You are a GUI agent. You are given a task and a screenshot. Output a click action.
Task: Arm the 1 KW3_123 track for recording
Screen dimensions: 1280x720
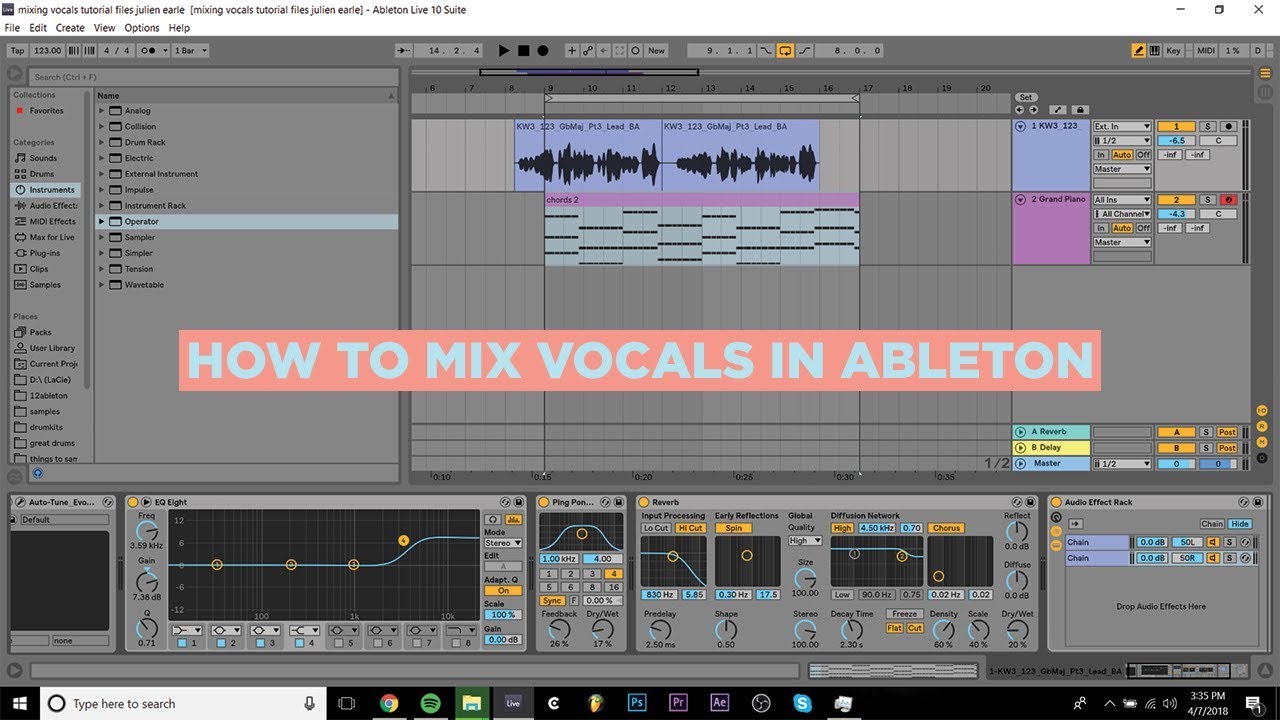(1228, 127)
